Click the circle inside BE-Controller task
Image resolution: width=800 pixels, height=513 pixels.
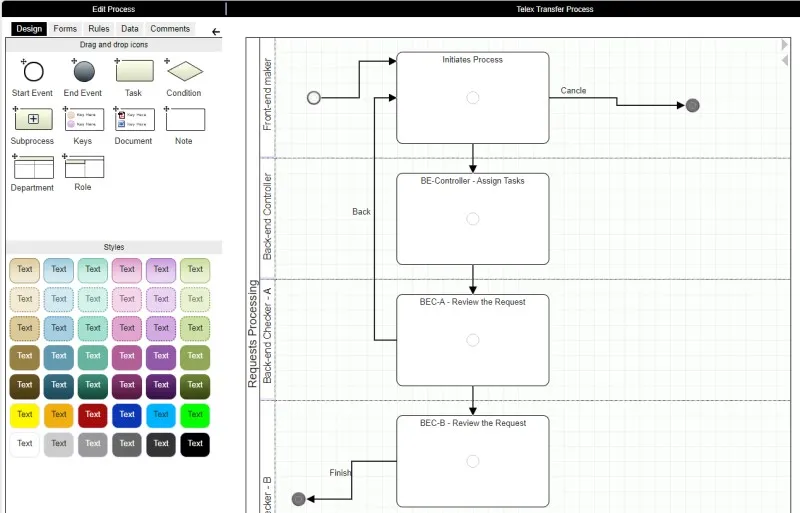coord(473,219)
